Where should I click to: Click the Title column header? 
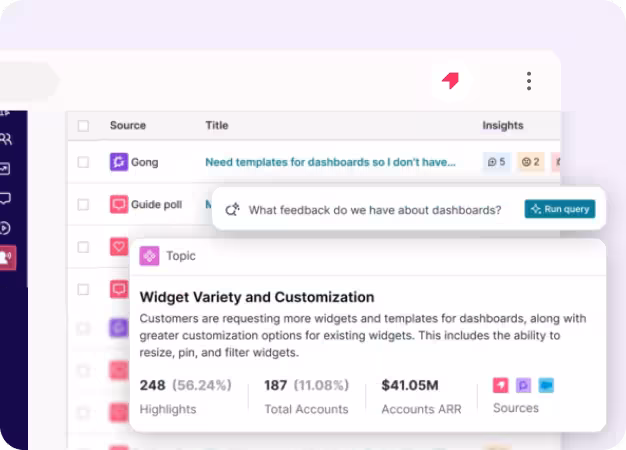tap(217, 125)
